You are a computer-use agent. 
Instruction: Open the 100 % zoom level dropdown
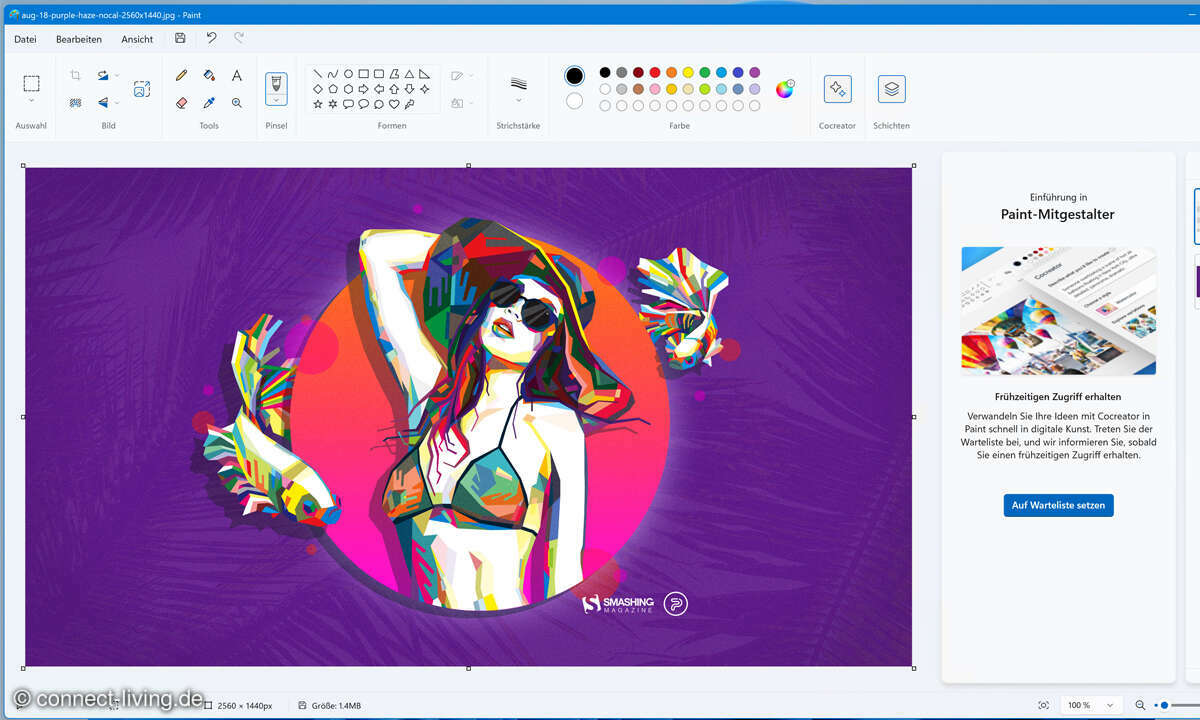click(x=1092, y=705)
